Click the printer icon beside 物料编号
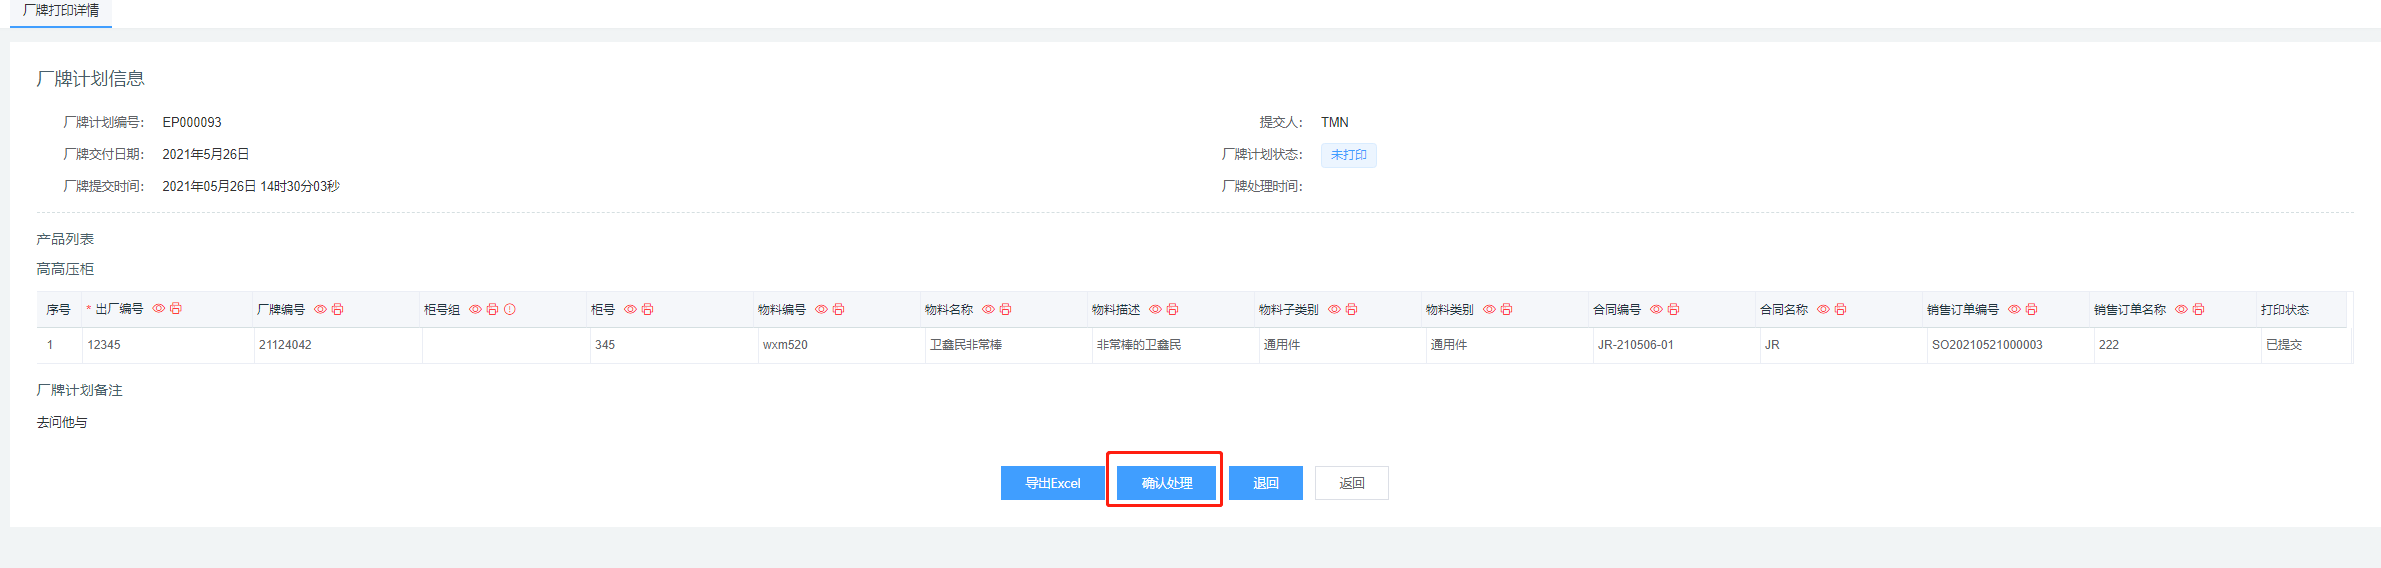Viewport: 2381px width, 568px height. click(839, 310)
